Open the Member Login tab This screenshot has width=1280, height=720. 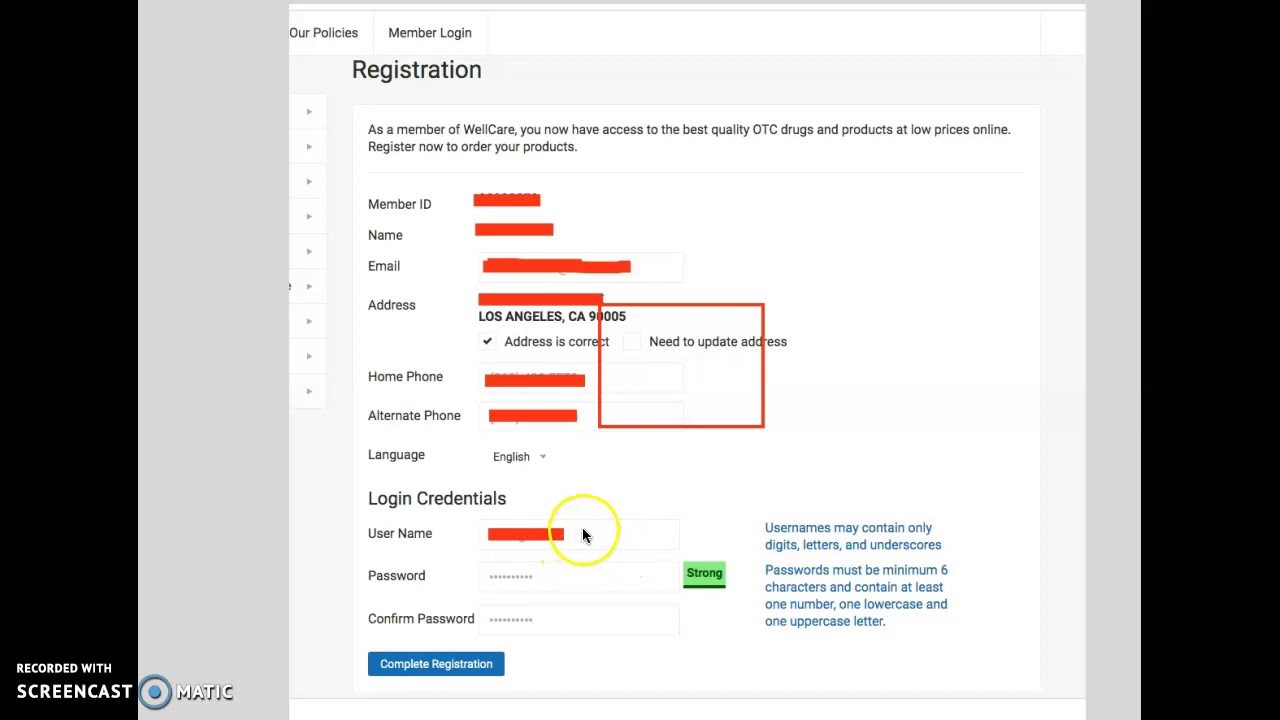coord(430,33)
